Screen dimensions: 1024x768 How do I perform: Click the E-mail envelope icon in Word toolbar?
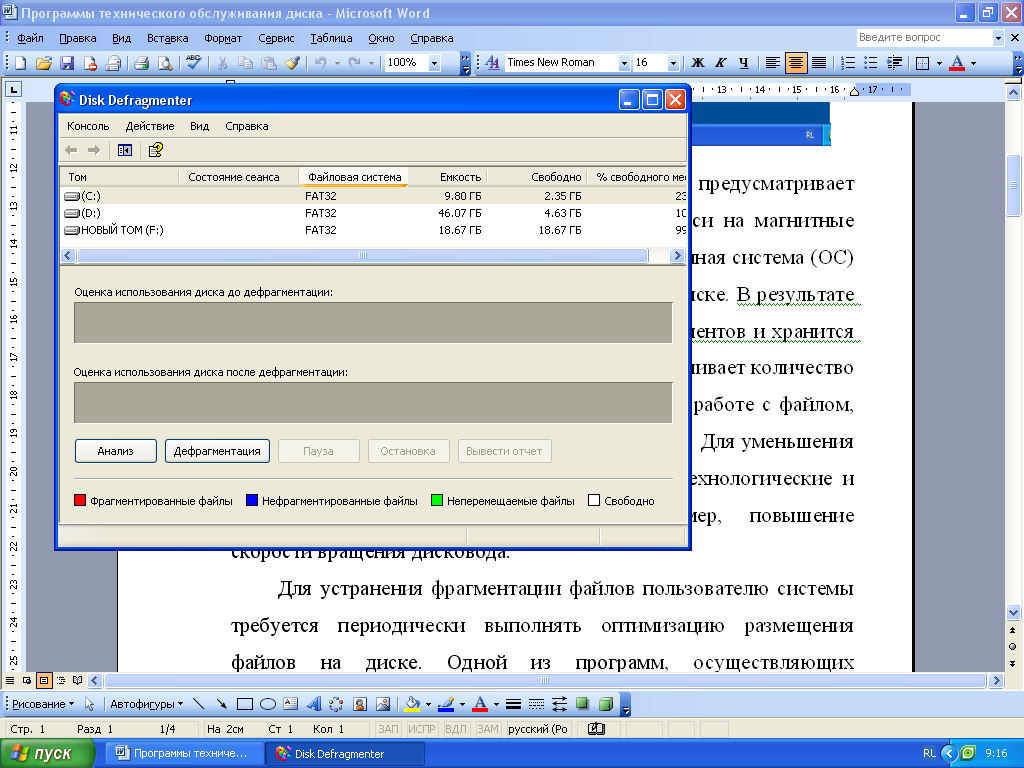pos(114,63)
